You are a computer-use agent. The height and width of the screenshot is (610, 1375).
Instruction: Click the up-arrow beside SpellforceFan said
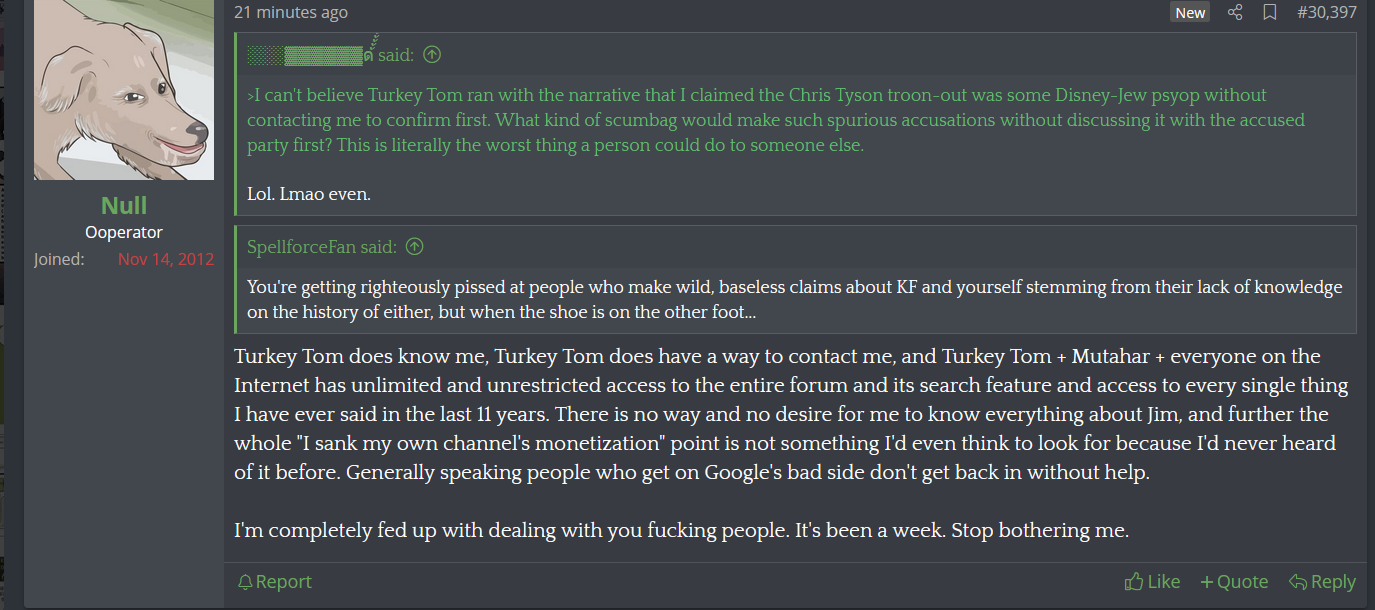(x=414, y=246)
